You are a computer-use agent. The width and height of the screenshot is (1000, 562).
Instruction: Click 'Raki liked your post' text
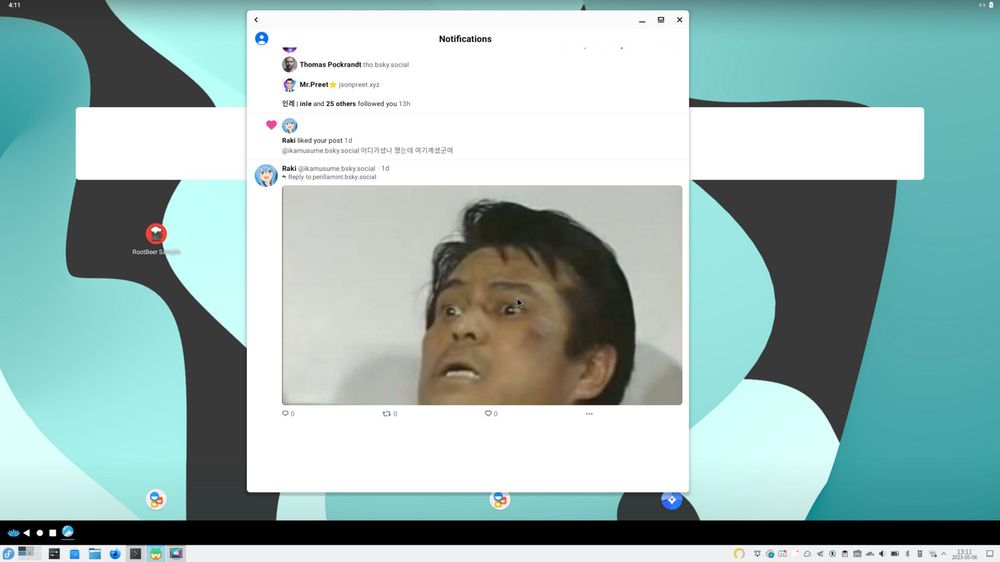pyautogui.click(x=312, y=140)
